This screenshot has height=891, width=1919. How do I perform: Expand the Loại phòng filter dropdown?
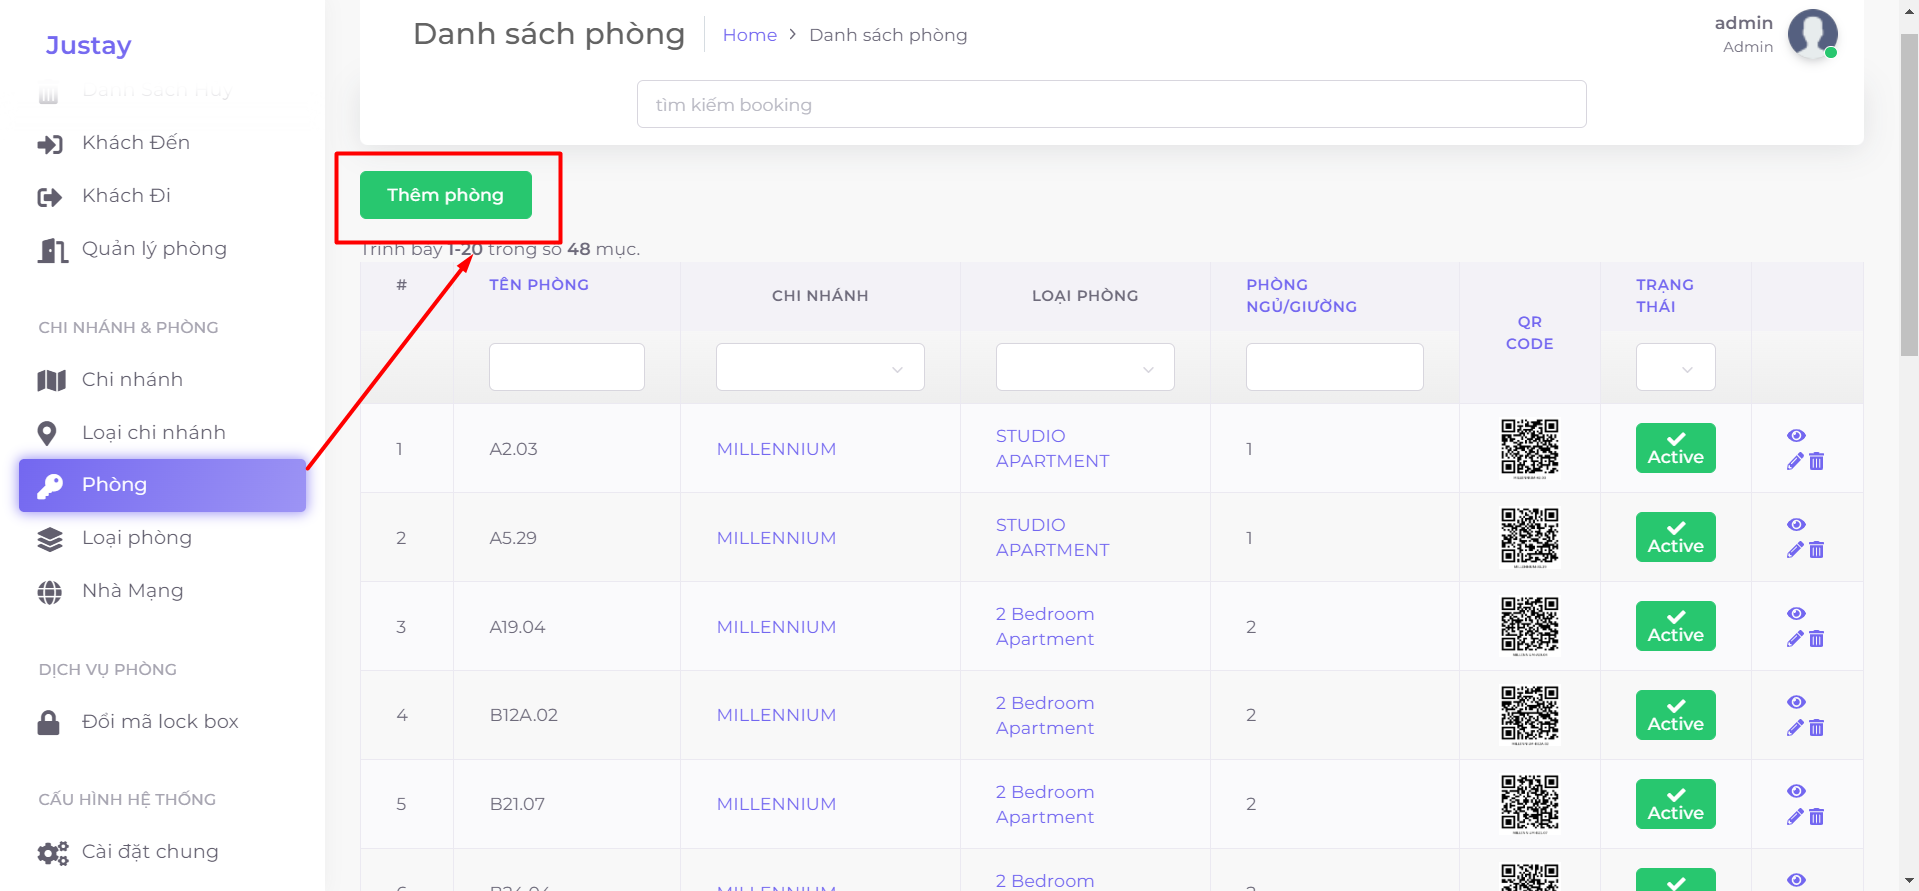tap(1084, 368)
